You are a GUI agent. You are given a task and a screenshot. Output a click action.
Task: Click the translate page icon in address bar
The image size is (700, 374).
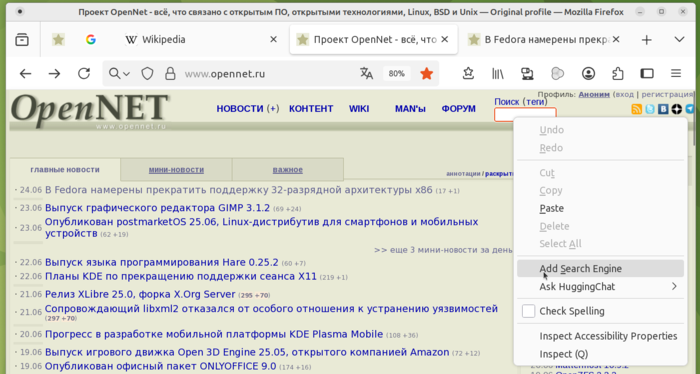(x=367, y=74)
